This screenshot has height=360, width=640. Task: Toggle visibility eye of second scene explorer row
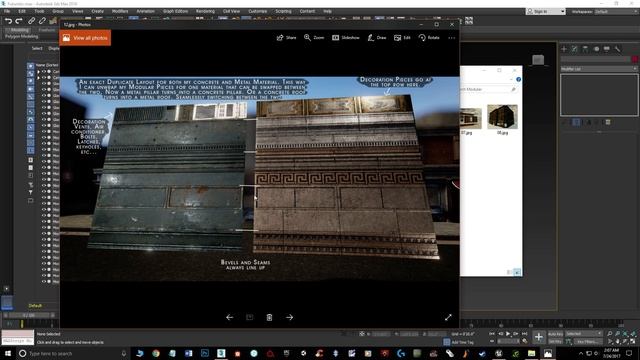44,78
